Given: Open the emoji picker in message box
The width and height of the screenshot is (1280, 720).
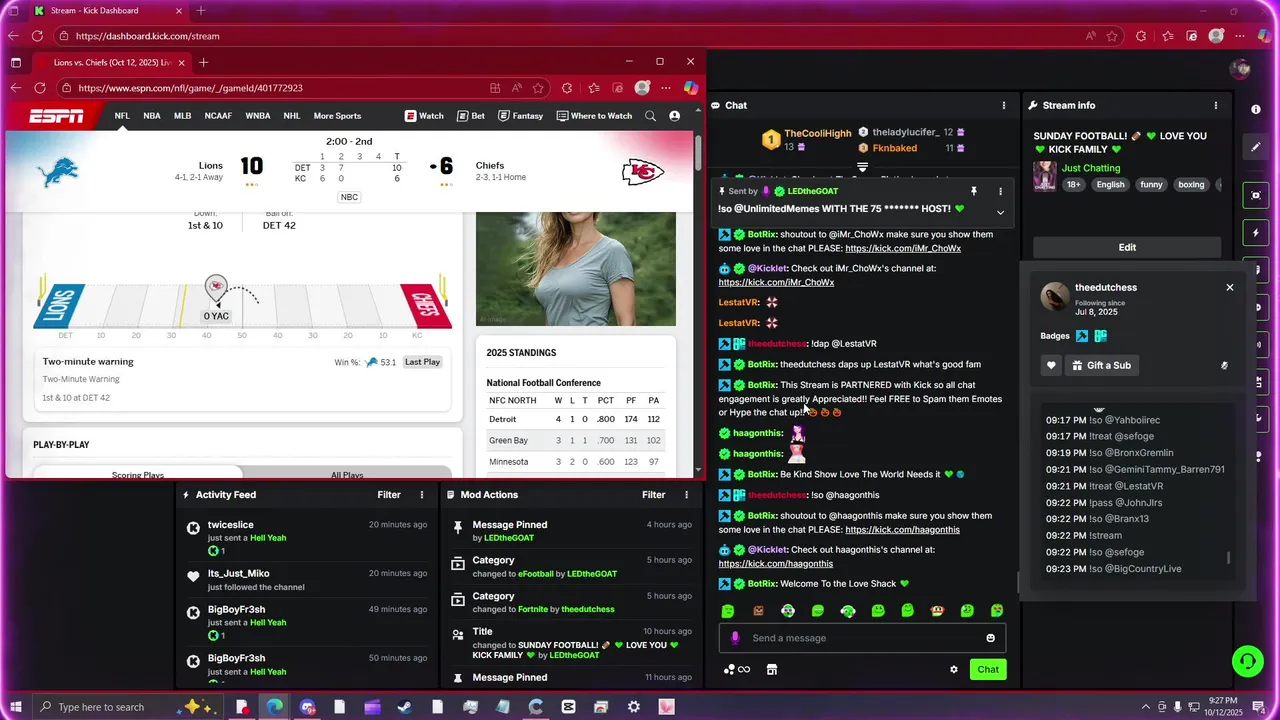Looking at the screenshot, I should [x=990, y=638].
